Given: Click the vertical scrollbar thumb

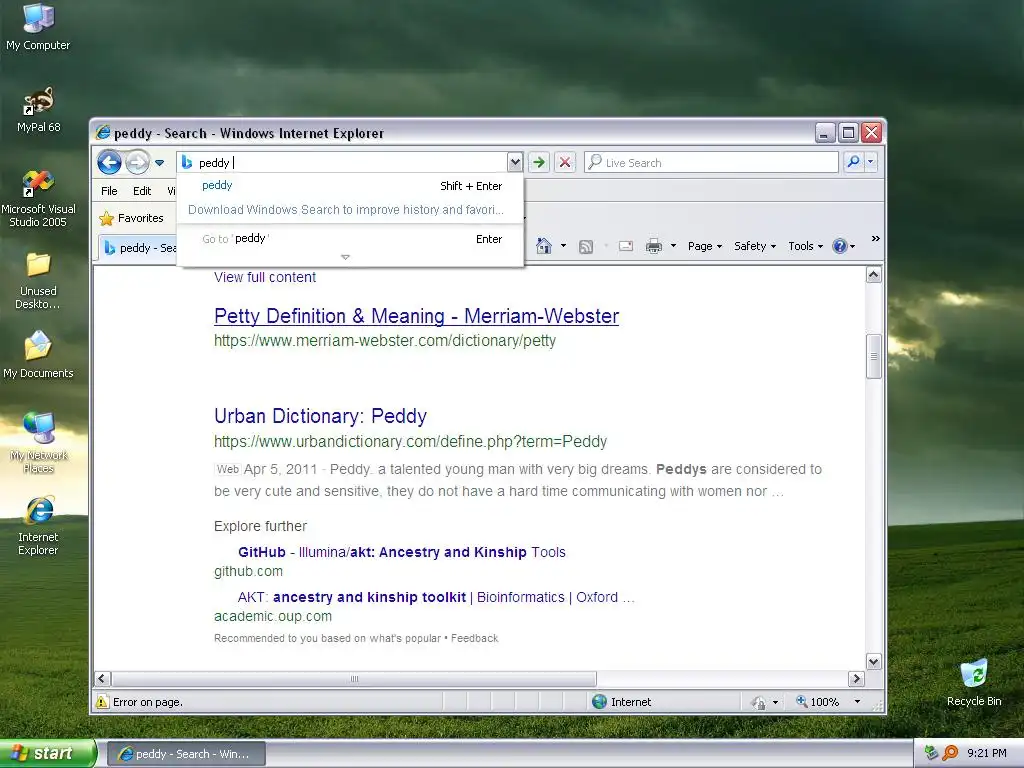Looking at the screenshot, I should (874, 357).
